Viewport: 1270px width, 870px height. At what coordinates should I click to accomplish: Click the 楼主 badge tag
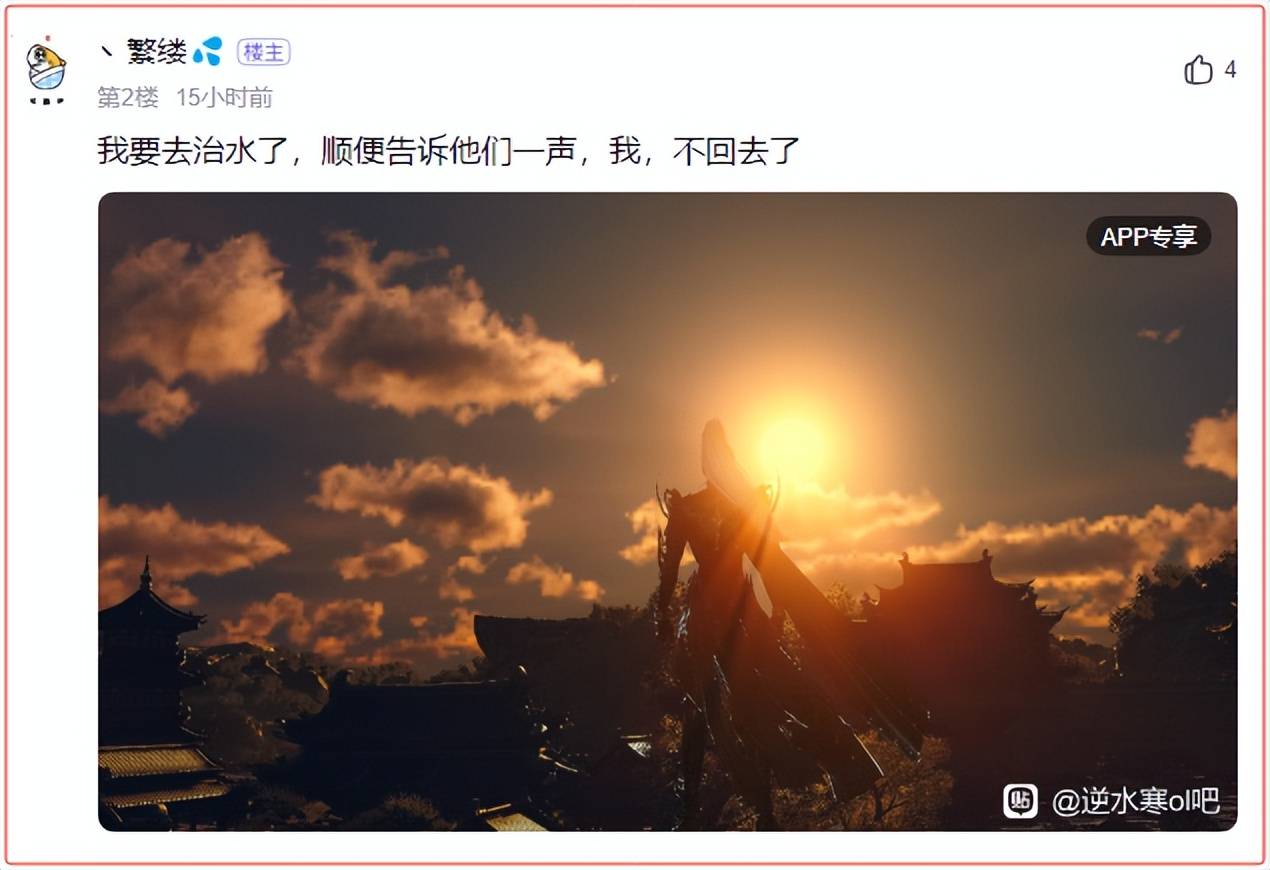[x=264, y=52]
